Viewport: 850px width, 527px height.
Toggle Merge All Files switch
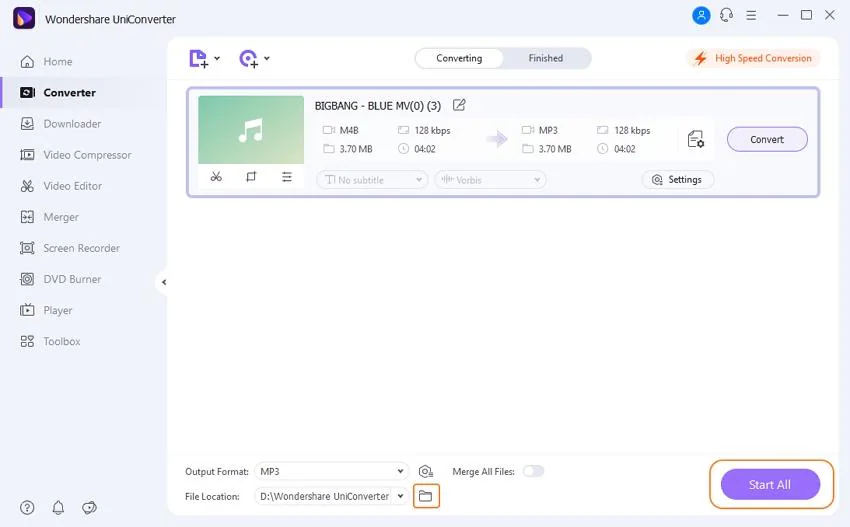click(533, 471)
